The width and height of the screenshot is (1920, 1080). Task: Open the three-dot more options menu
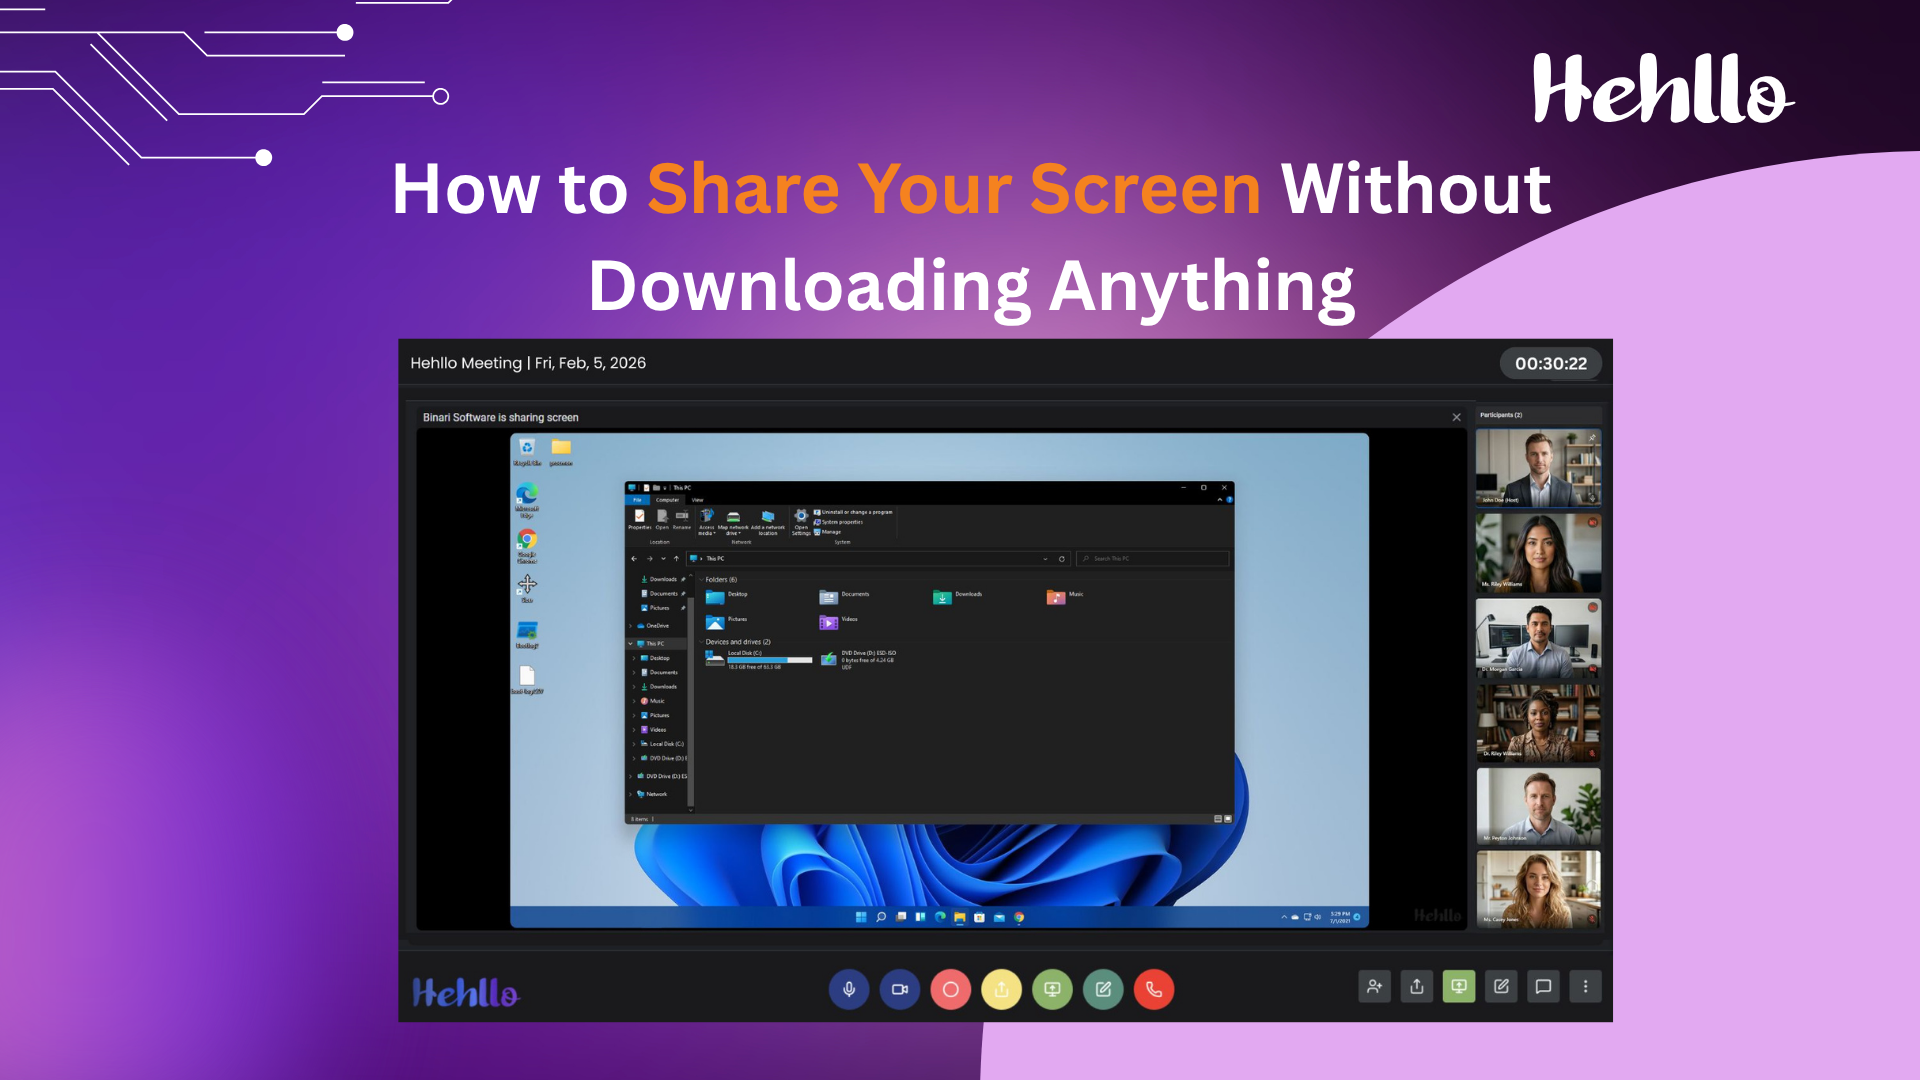click(x=1585, y=986)
